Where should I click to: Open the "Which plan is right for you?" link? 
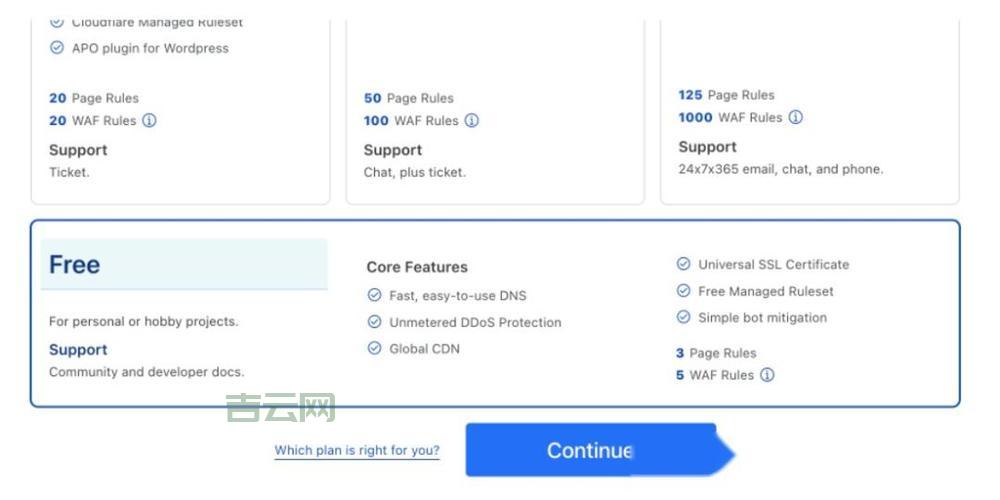coord(357,451)
